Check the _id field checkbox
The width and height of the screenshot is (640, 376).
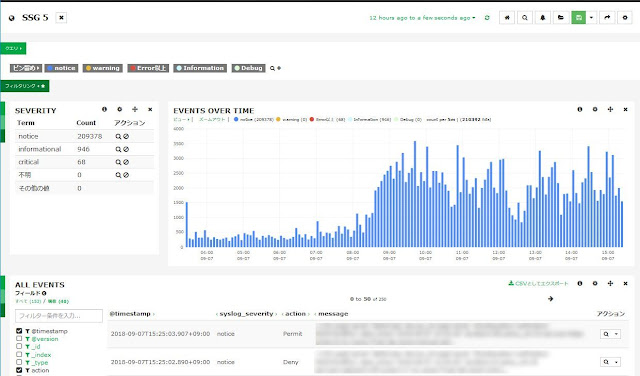[x=19, y=346]
